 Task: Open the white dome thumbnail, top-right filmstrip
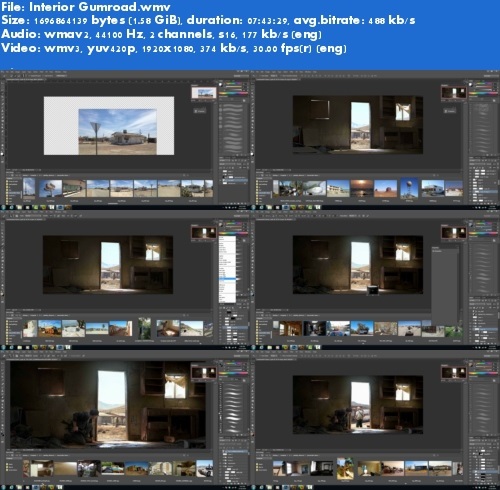(314, 188)
